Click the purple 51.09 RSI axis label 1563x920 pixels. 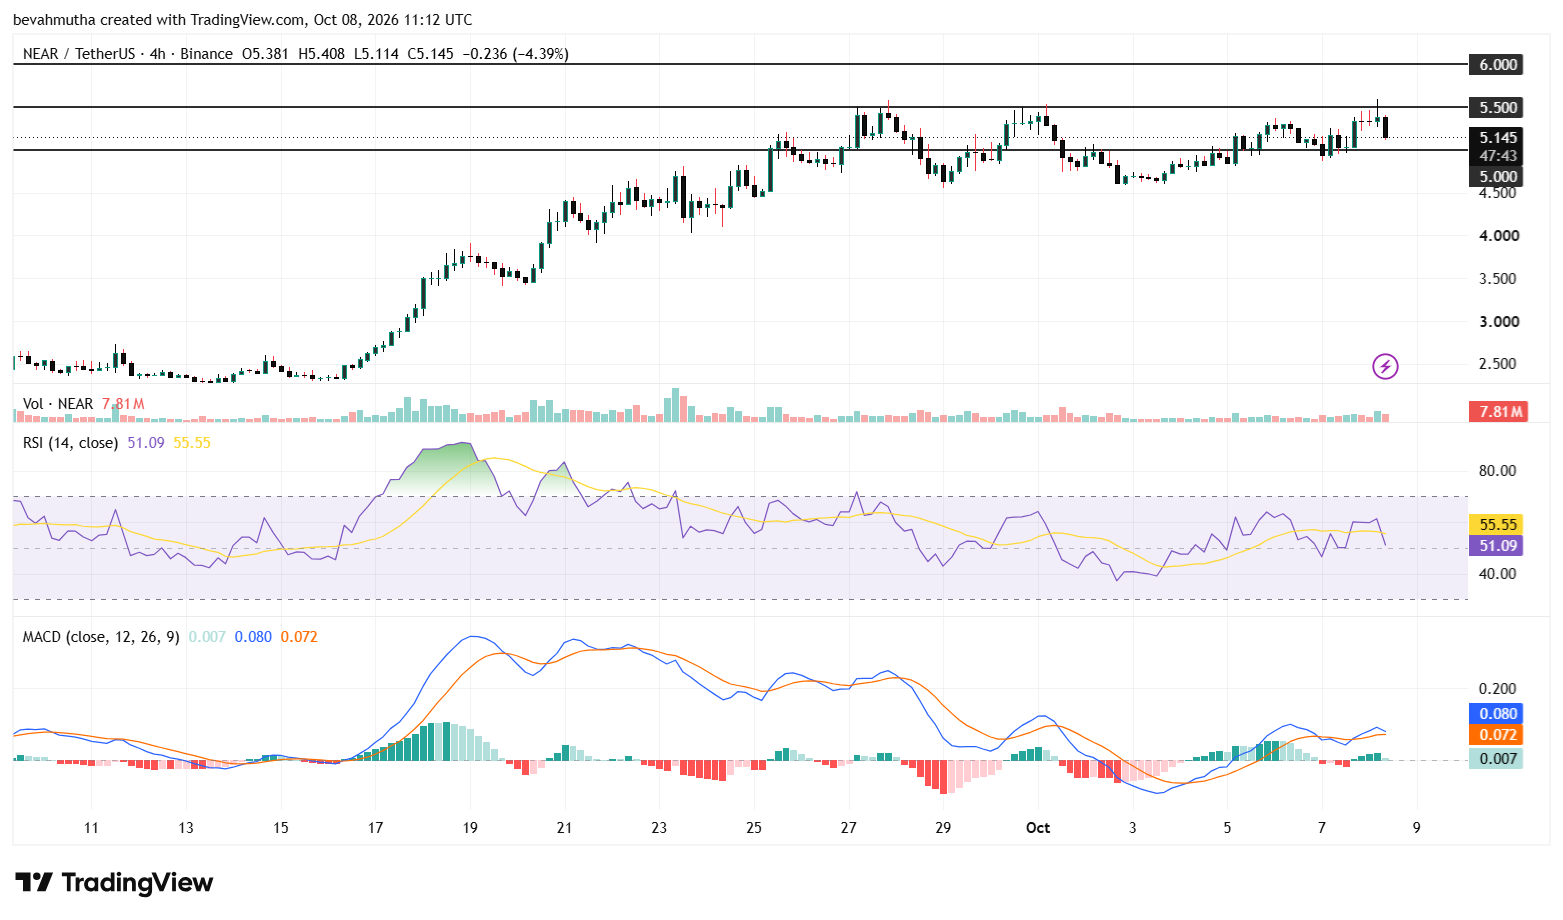(1498, 546)
